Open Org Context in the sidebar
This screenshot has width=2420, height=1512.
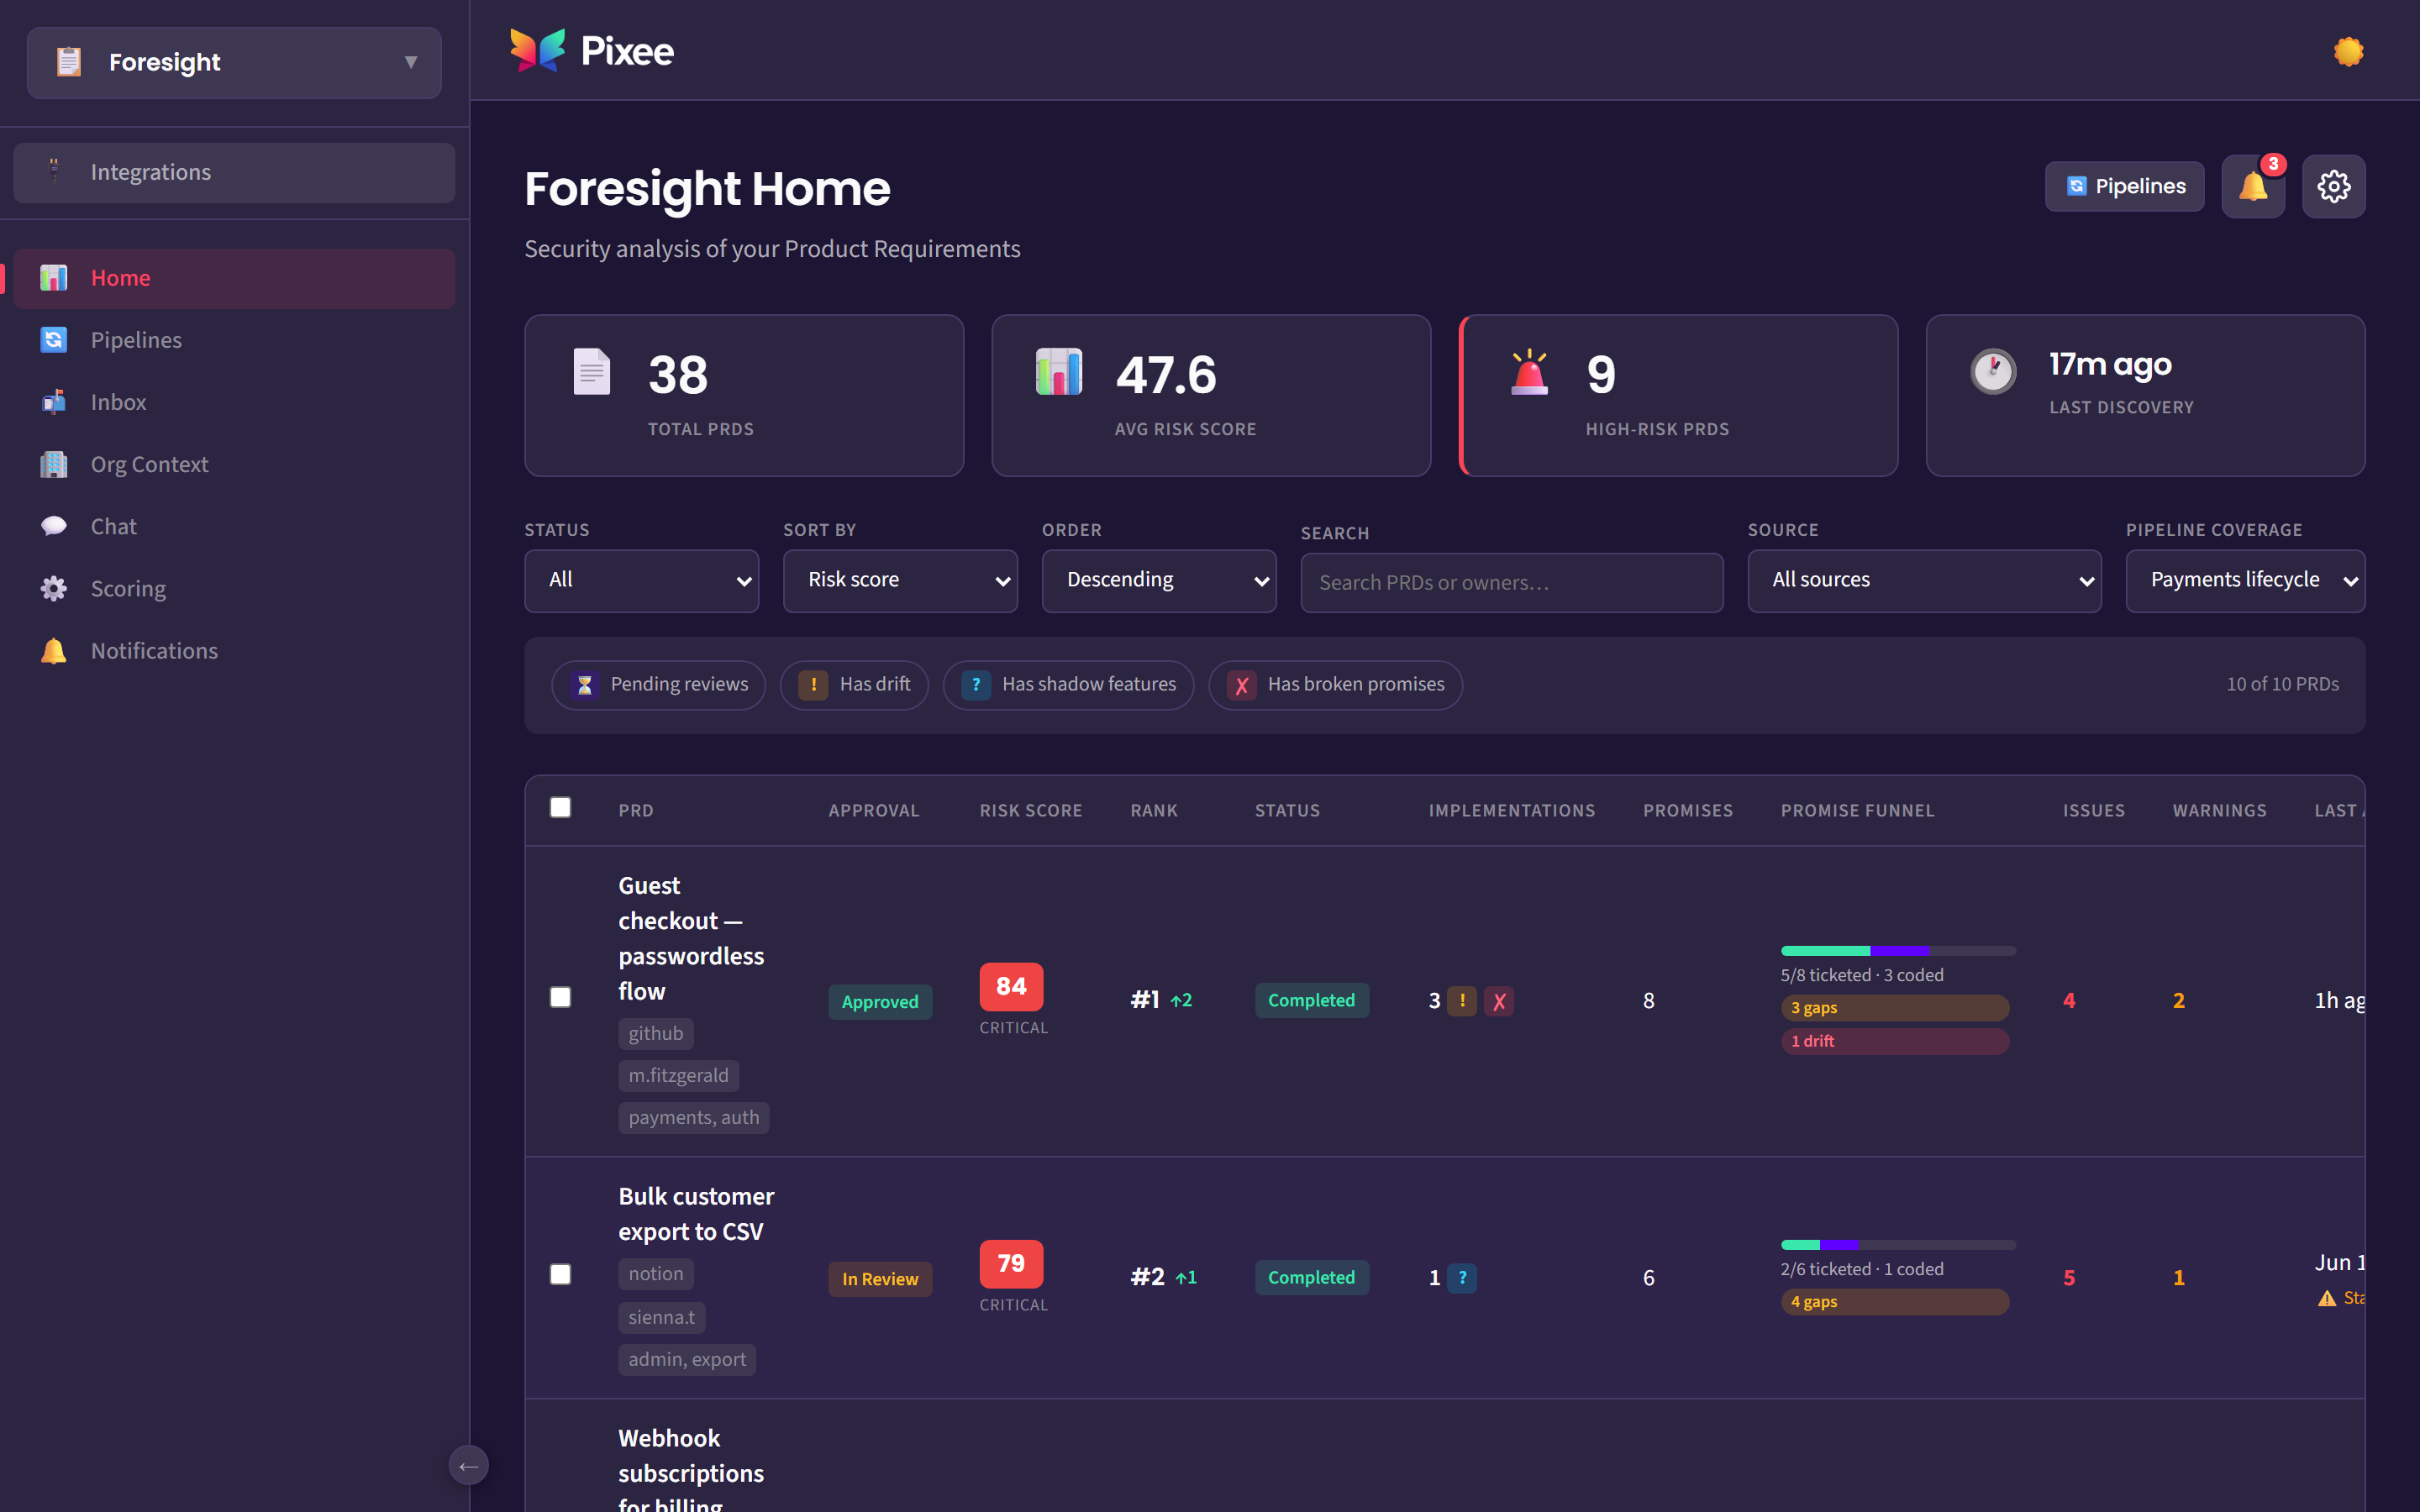[234, 464]
